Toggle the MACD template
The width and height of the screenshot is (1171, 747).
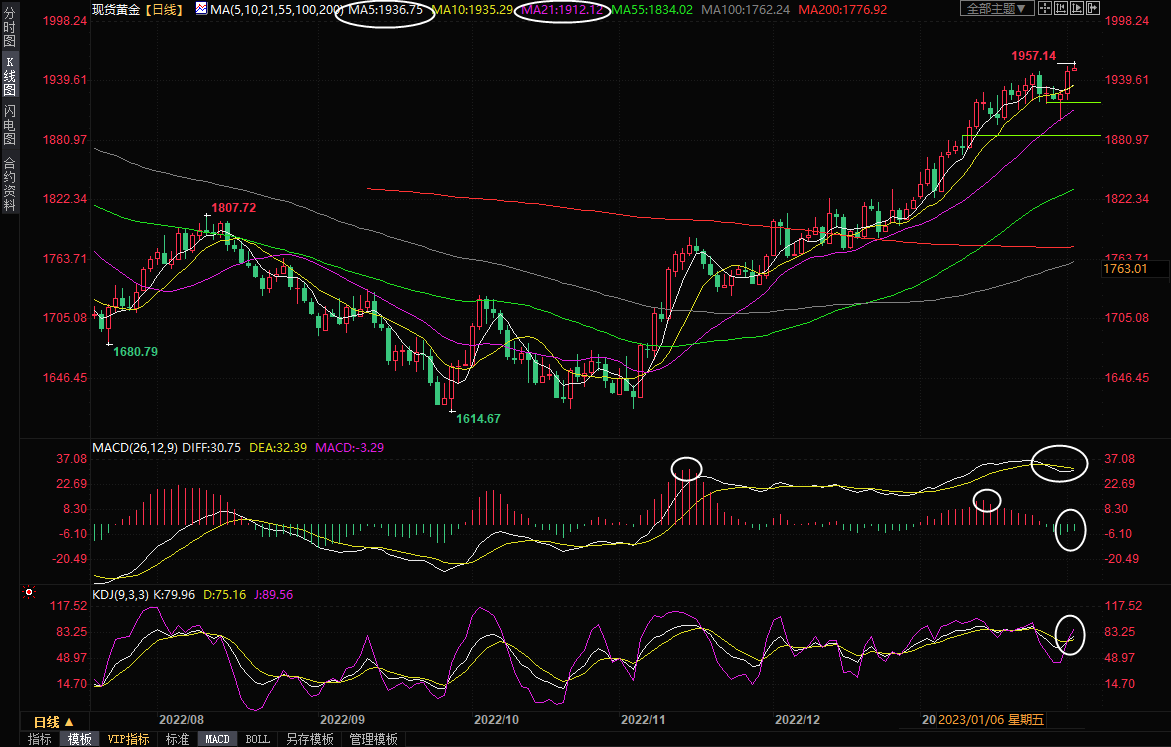pos(217,739)
